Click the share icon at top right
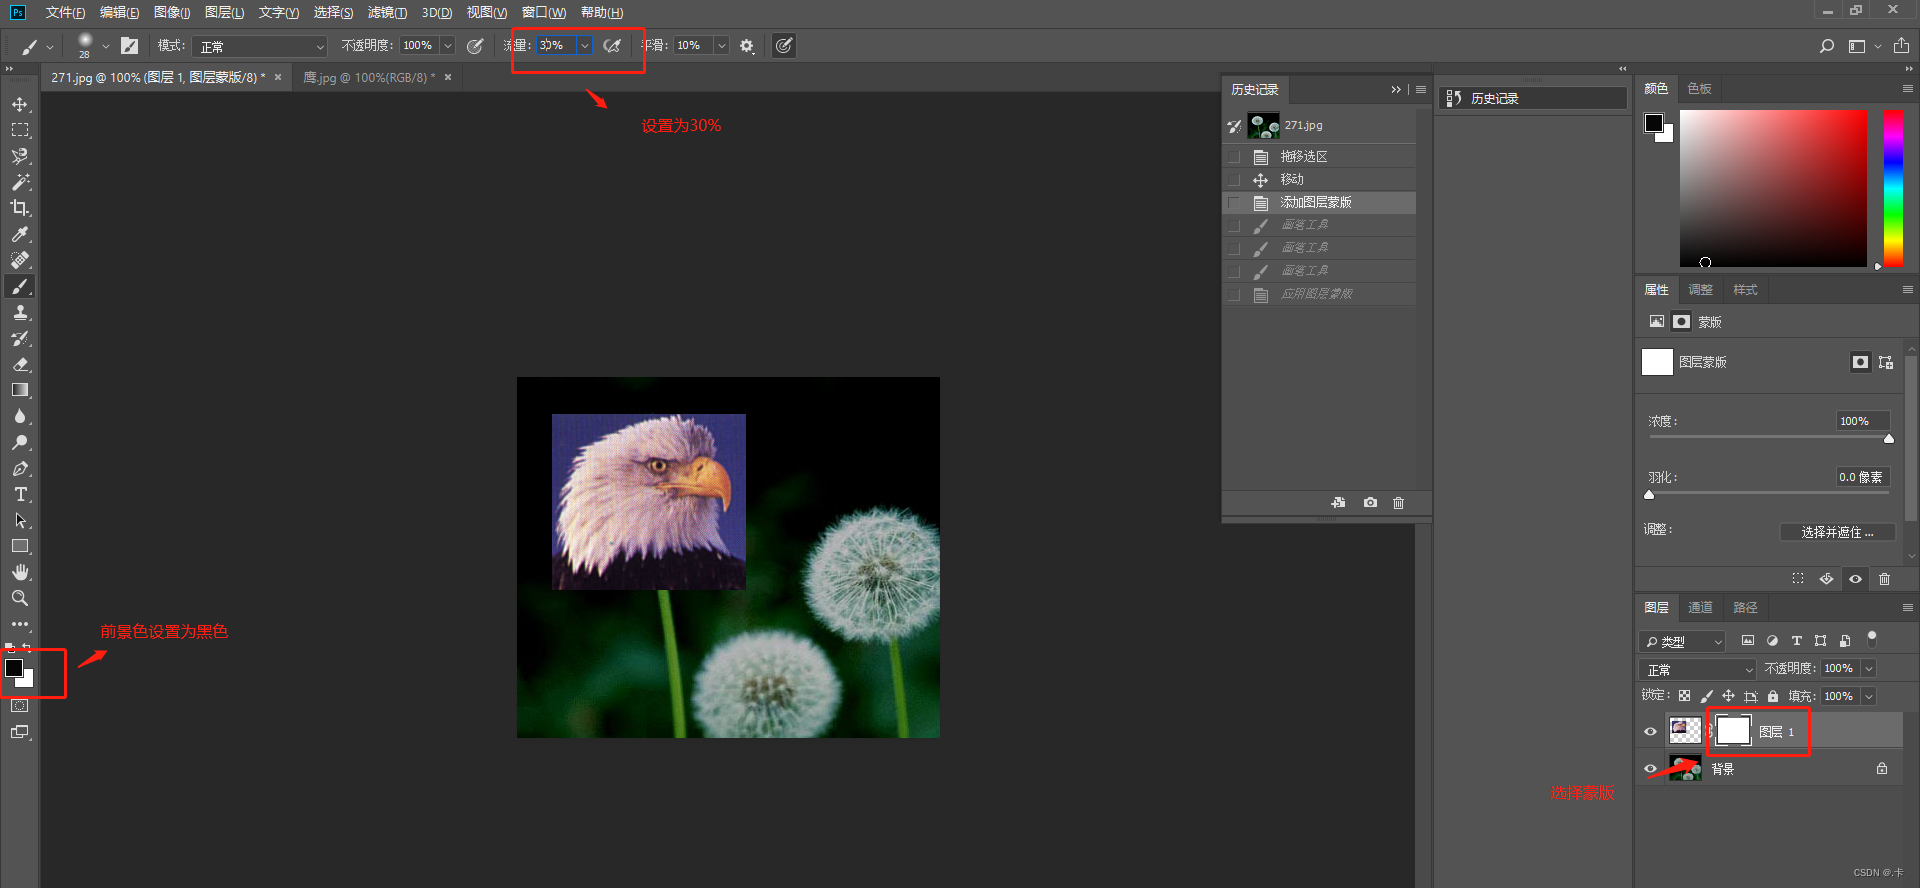 tap(1901, 46)
